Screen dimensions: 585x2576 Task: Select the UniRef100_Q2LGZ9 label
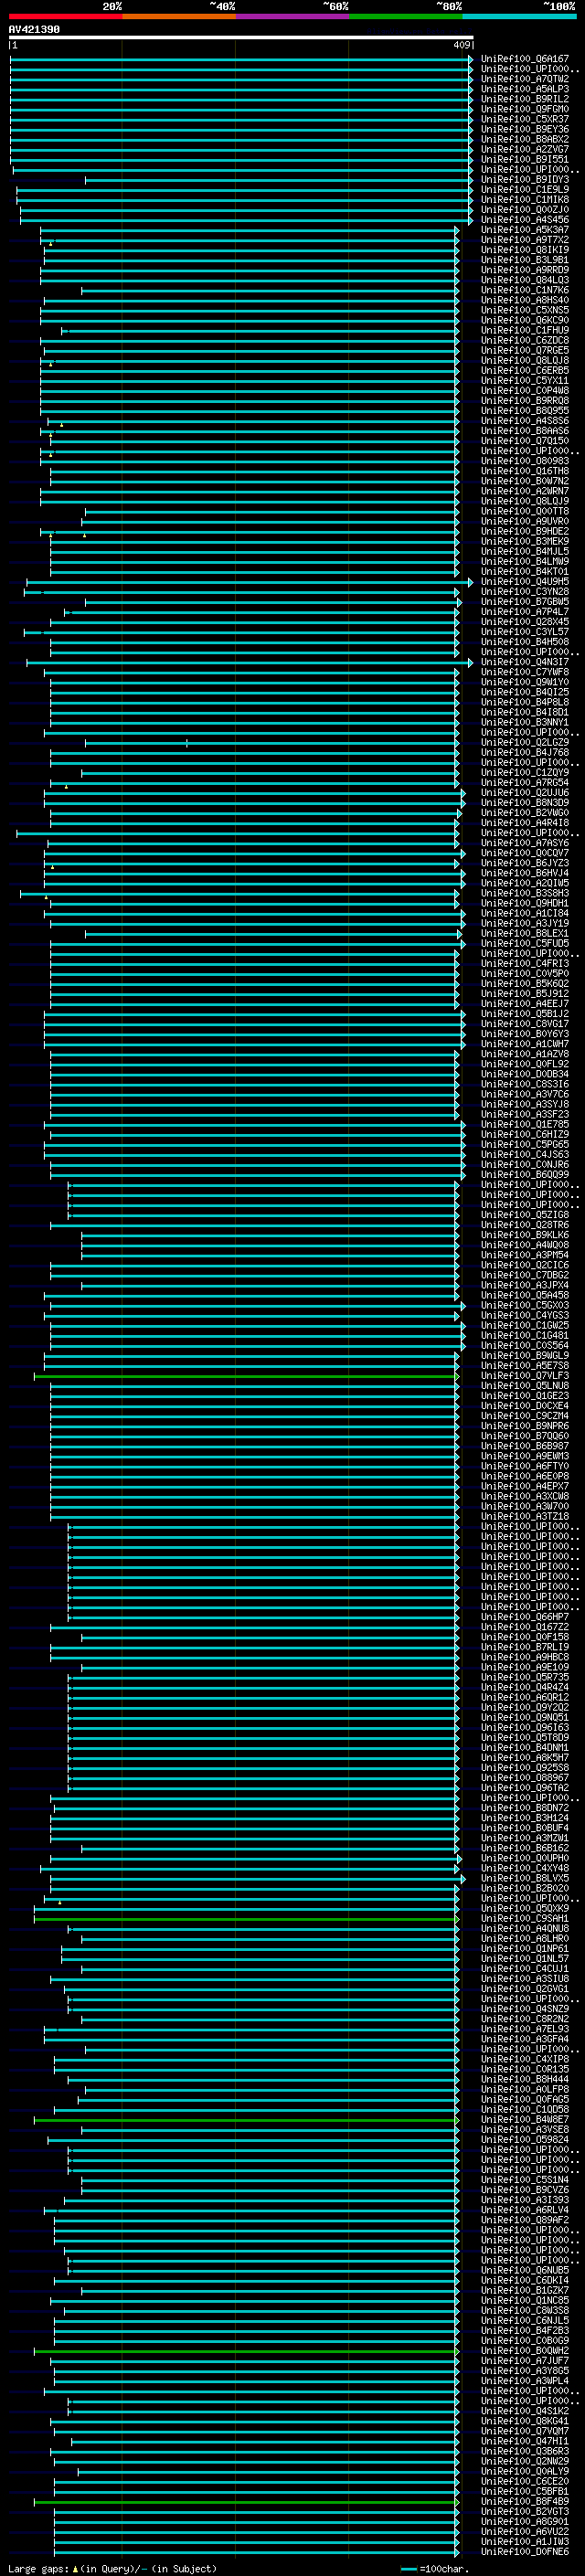[525, 743]
